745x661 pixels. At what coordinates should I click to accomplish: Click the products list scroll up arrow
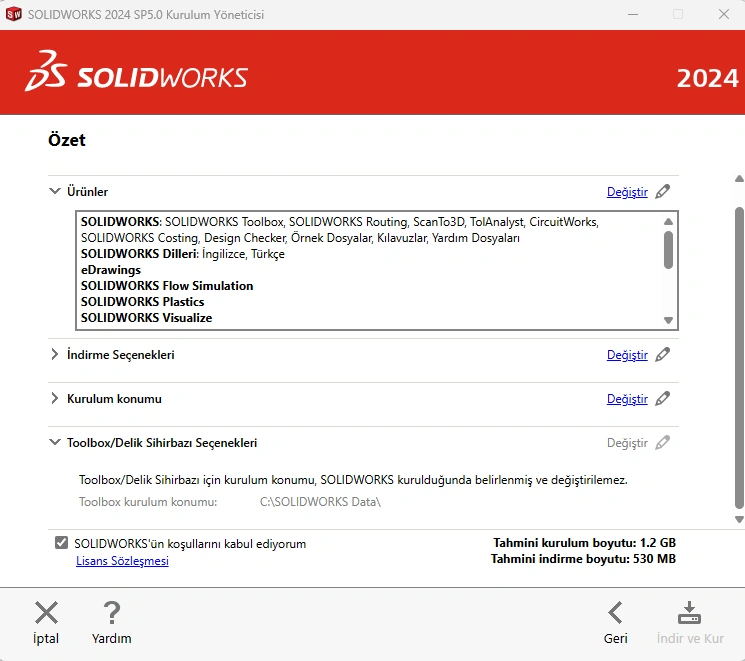pos(668,221)
